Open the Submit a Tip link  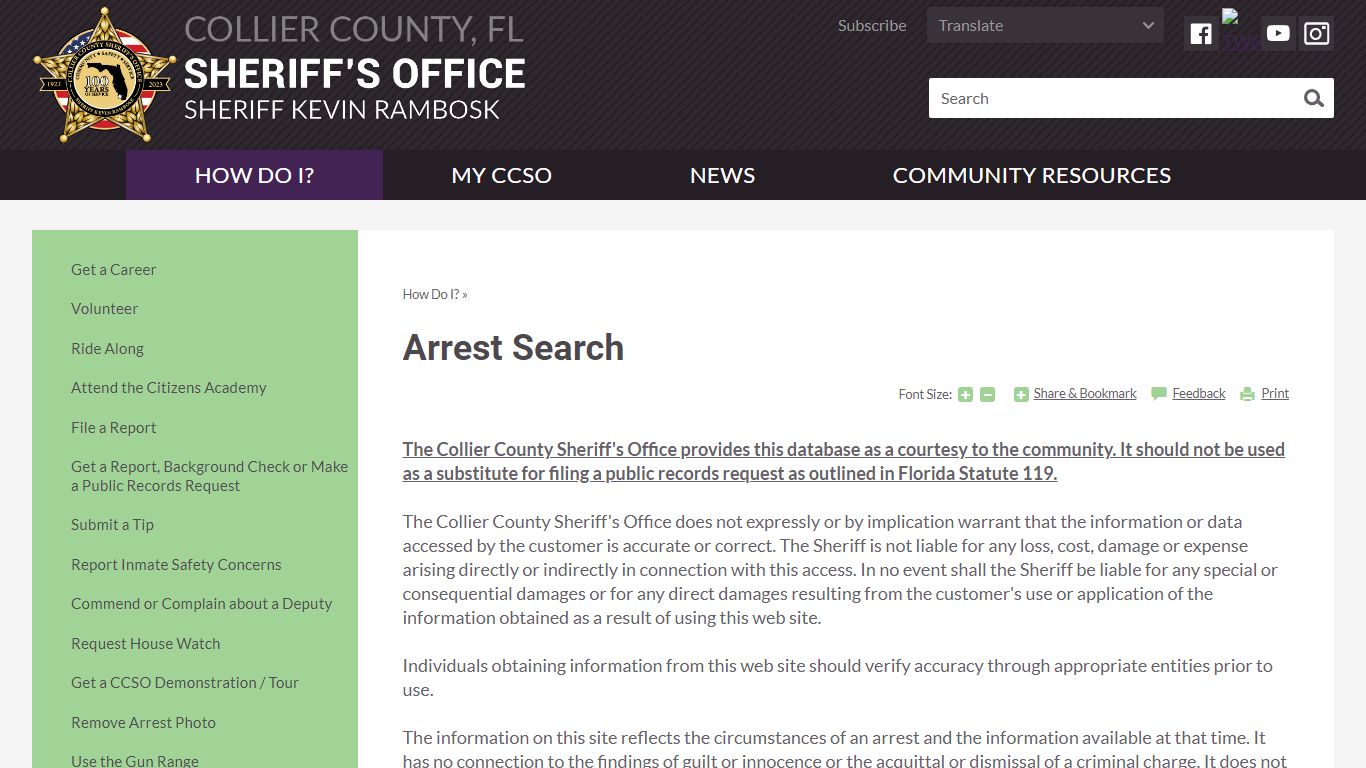point(112,524)
